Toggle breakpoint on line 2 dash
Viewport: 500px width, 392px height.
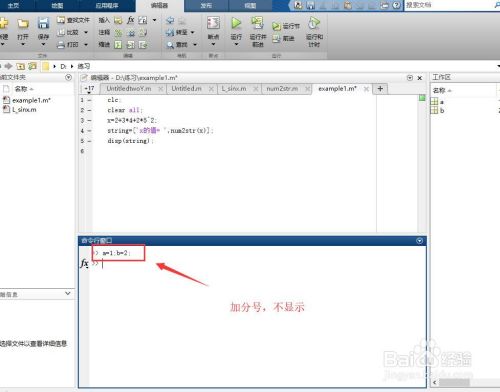pyautogui.click(x=89, y=110)
